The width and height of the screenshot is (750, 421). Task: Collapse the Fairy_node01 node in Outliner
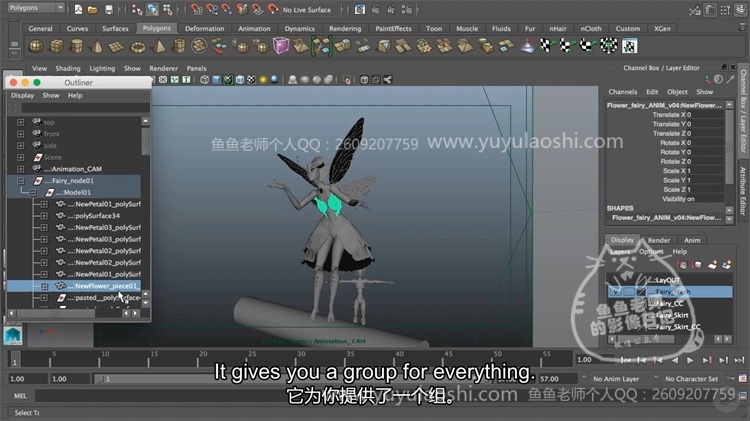coord(21,181)
